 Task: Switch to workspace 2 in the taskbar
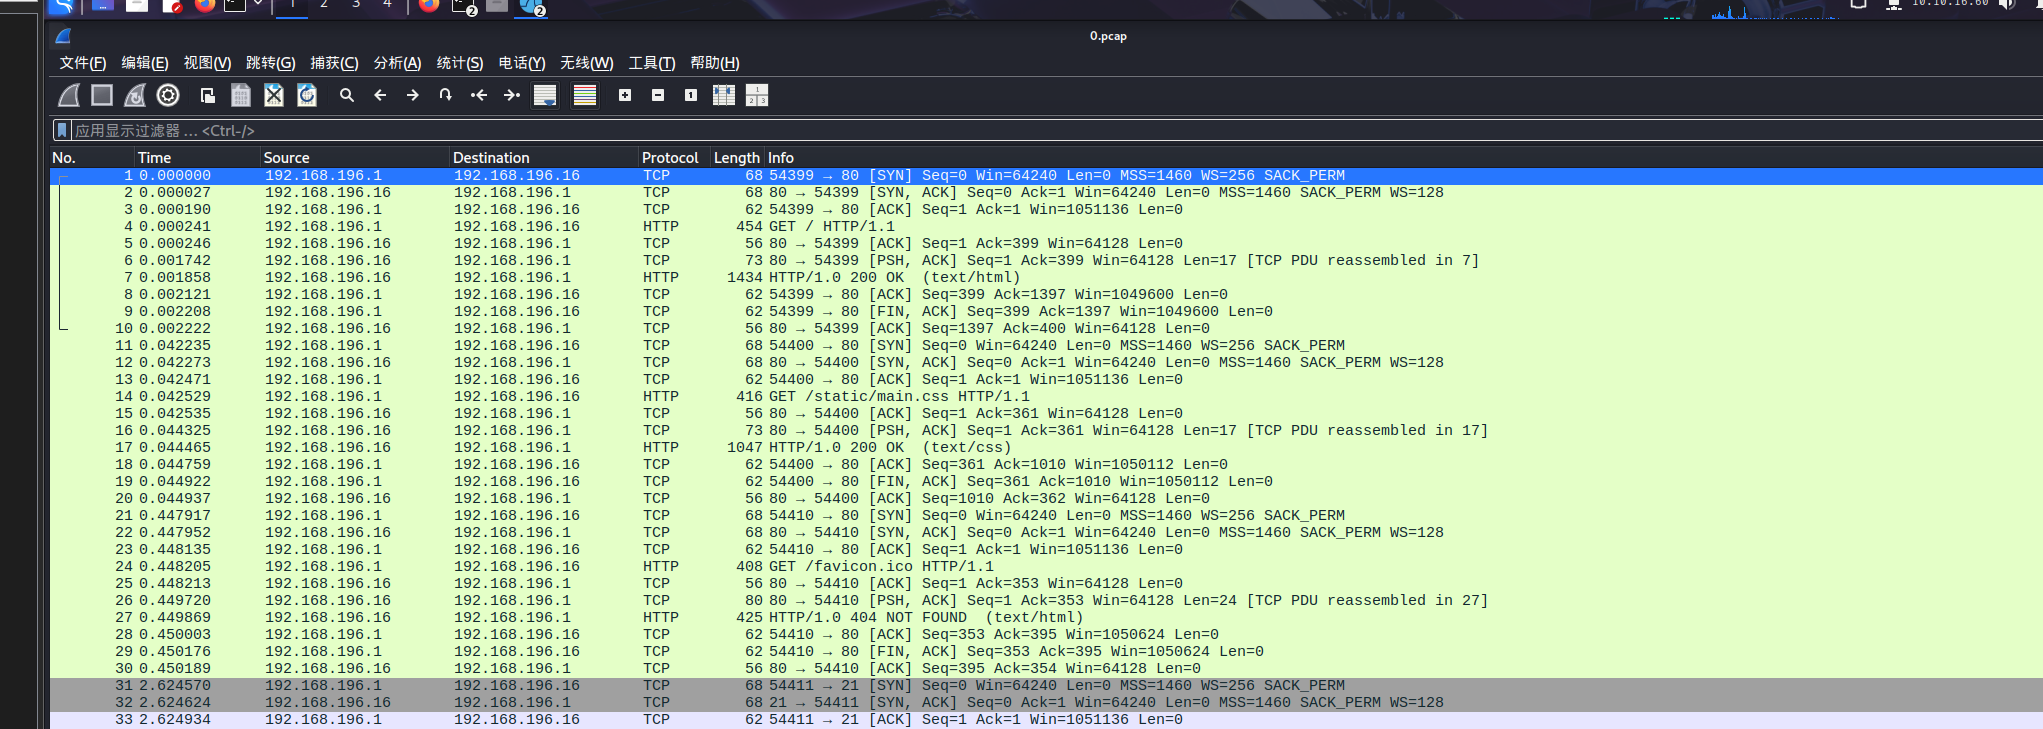324,5
